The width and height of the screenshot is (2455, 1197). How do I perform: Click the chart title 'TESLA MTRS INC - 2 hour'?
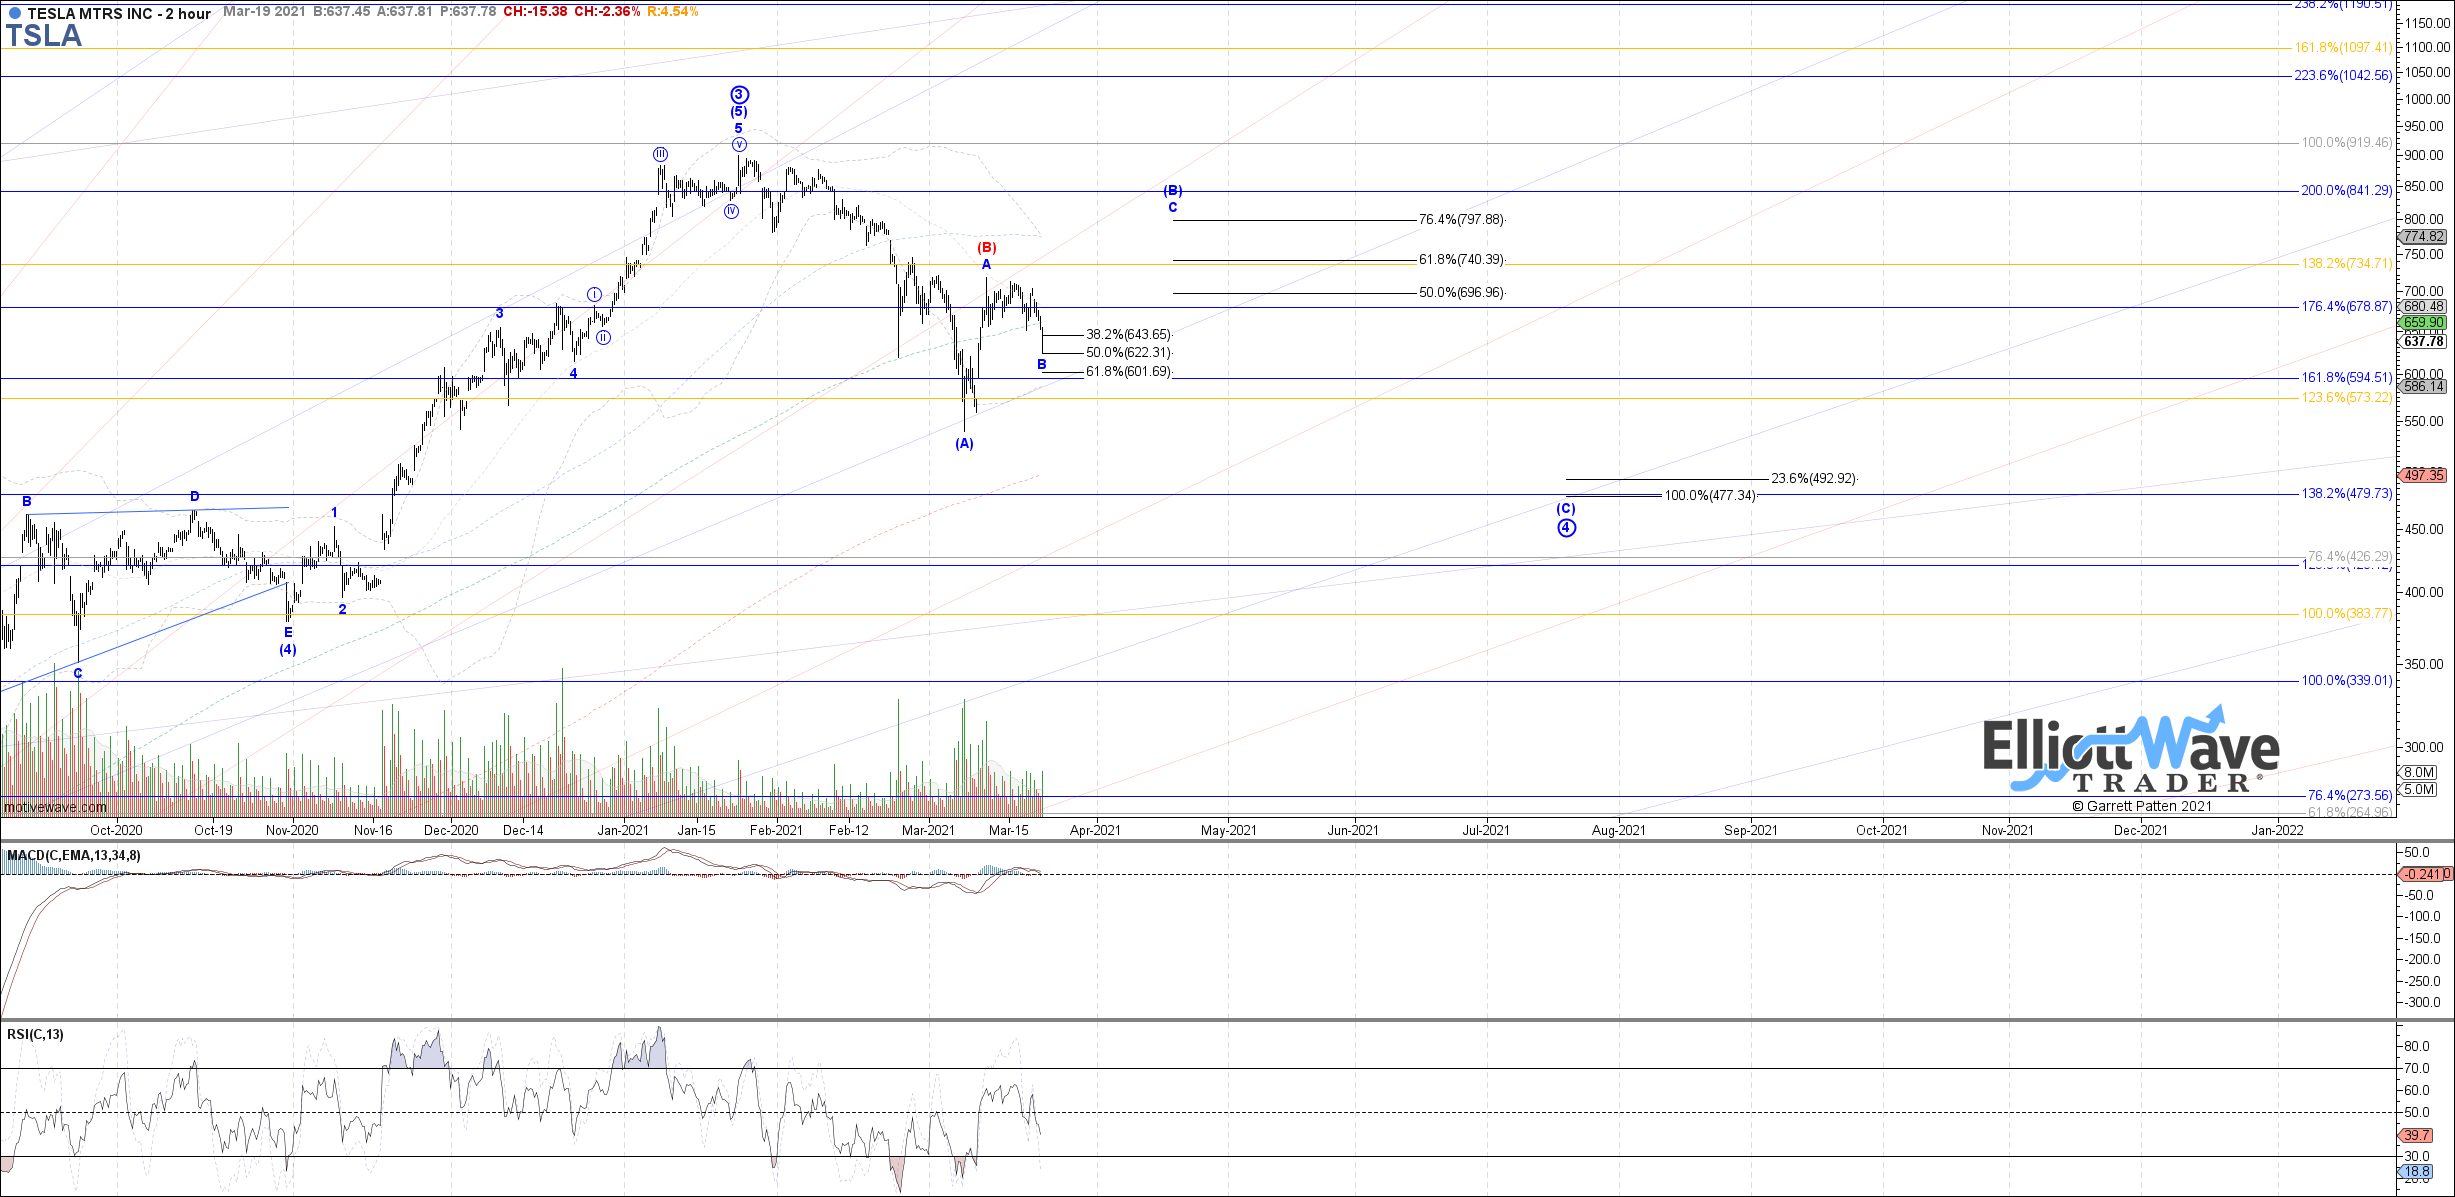pyautogui.click(x=119, y=13)
